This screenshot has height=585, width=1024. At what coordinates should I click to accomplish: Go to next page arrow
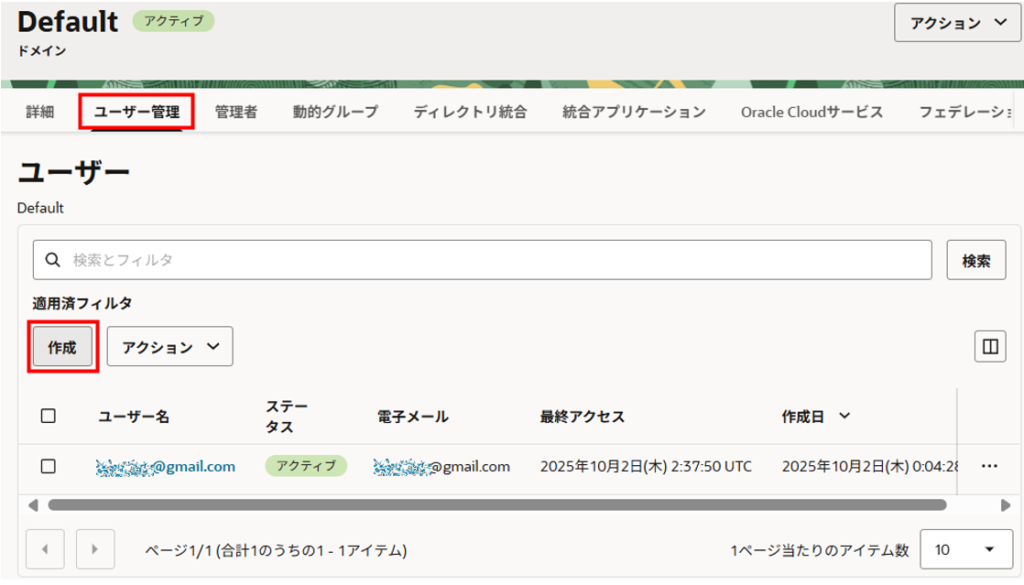tap(95, 549)
